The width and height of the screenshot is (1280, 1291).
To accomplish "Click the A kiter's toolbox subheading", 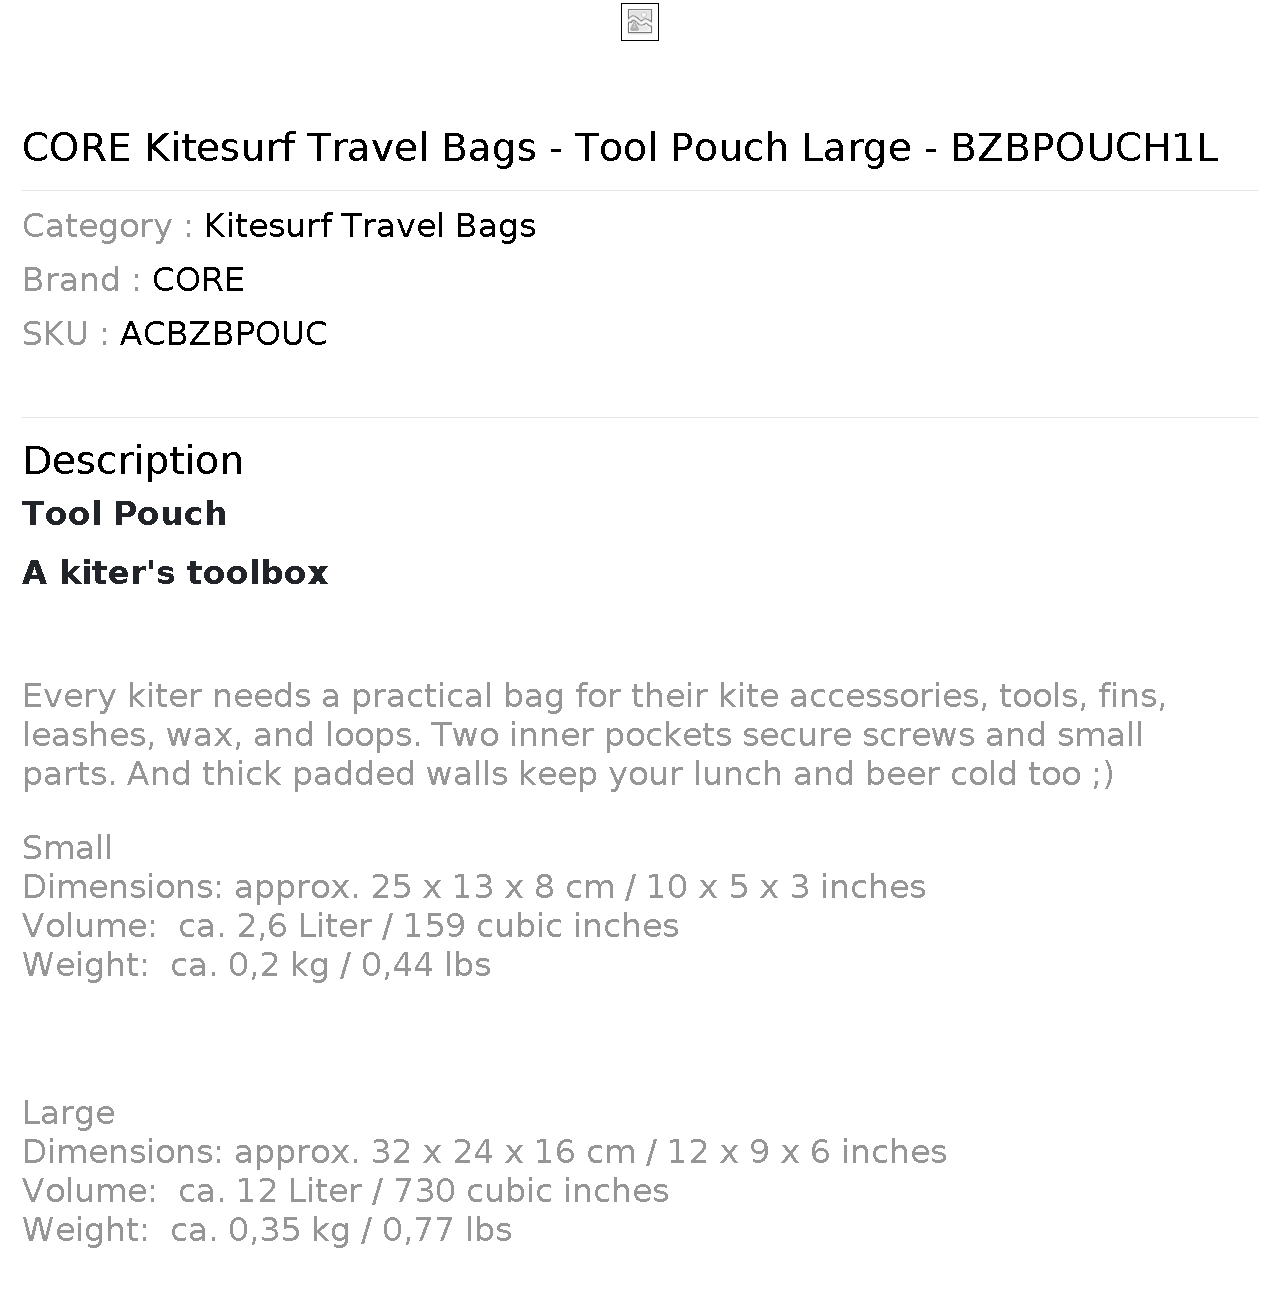I will (x=175, y=573).
